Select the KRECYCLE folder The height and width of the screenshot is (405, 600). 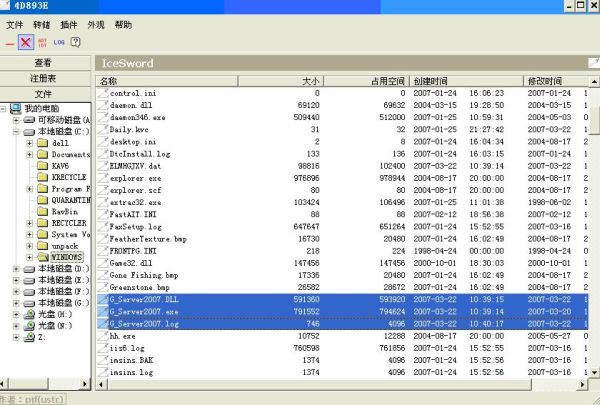pos(69,177)
